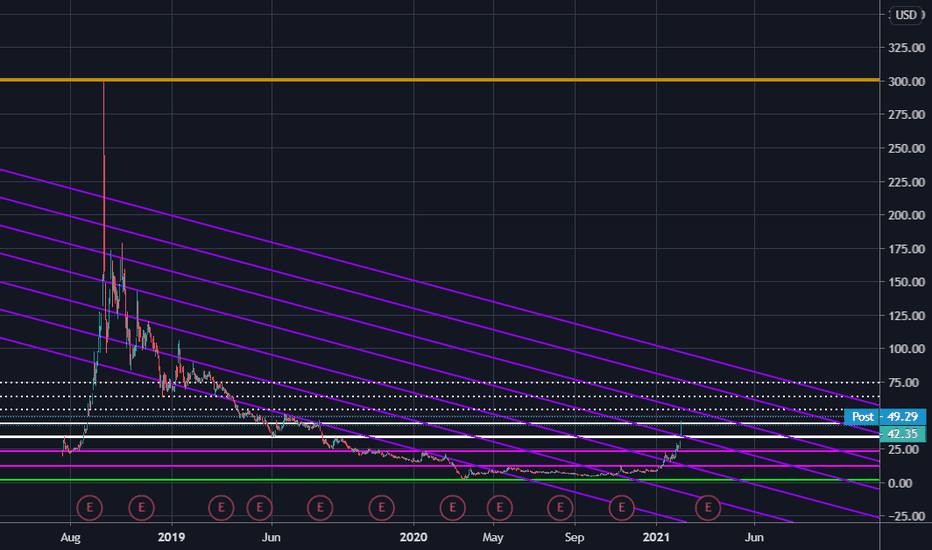932x550 pixels.
Task: Click the Sep time axis label
Action: coord(574,538)
